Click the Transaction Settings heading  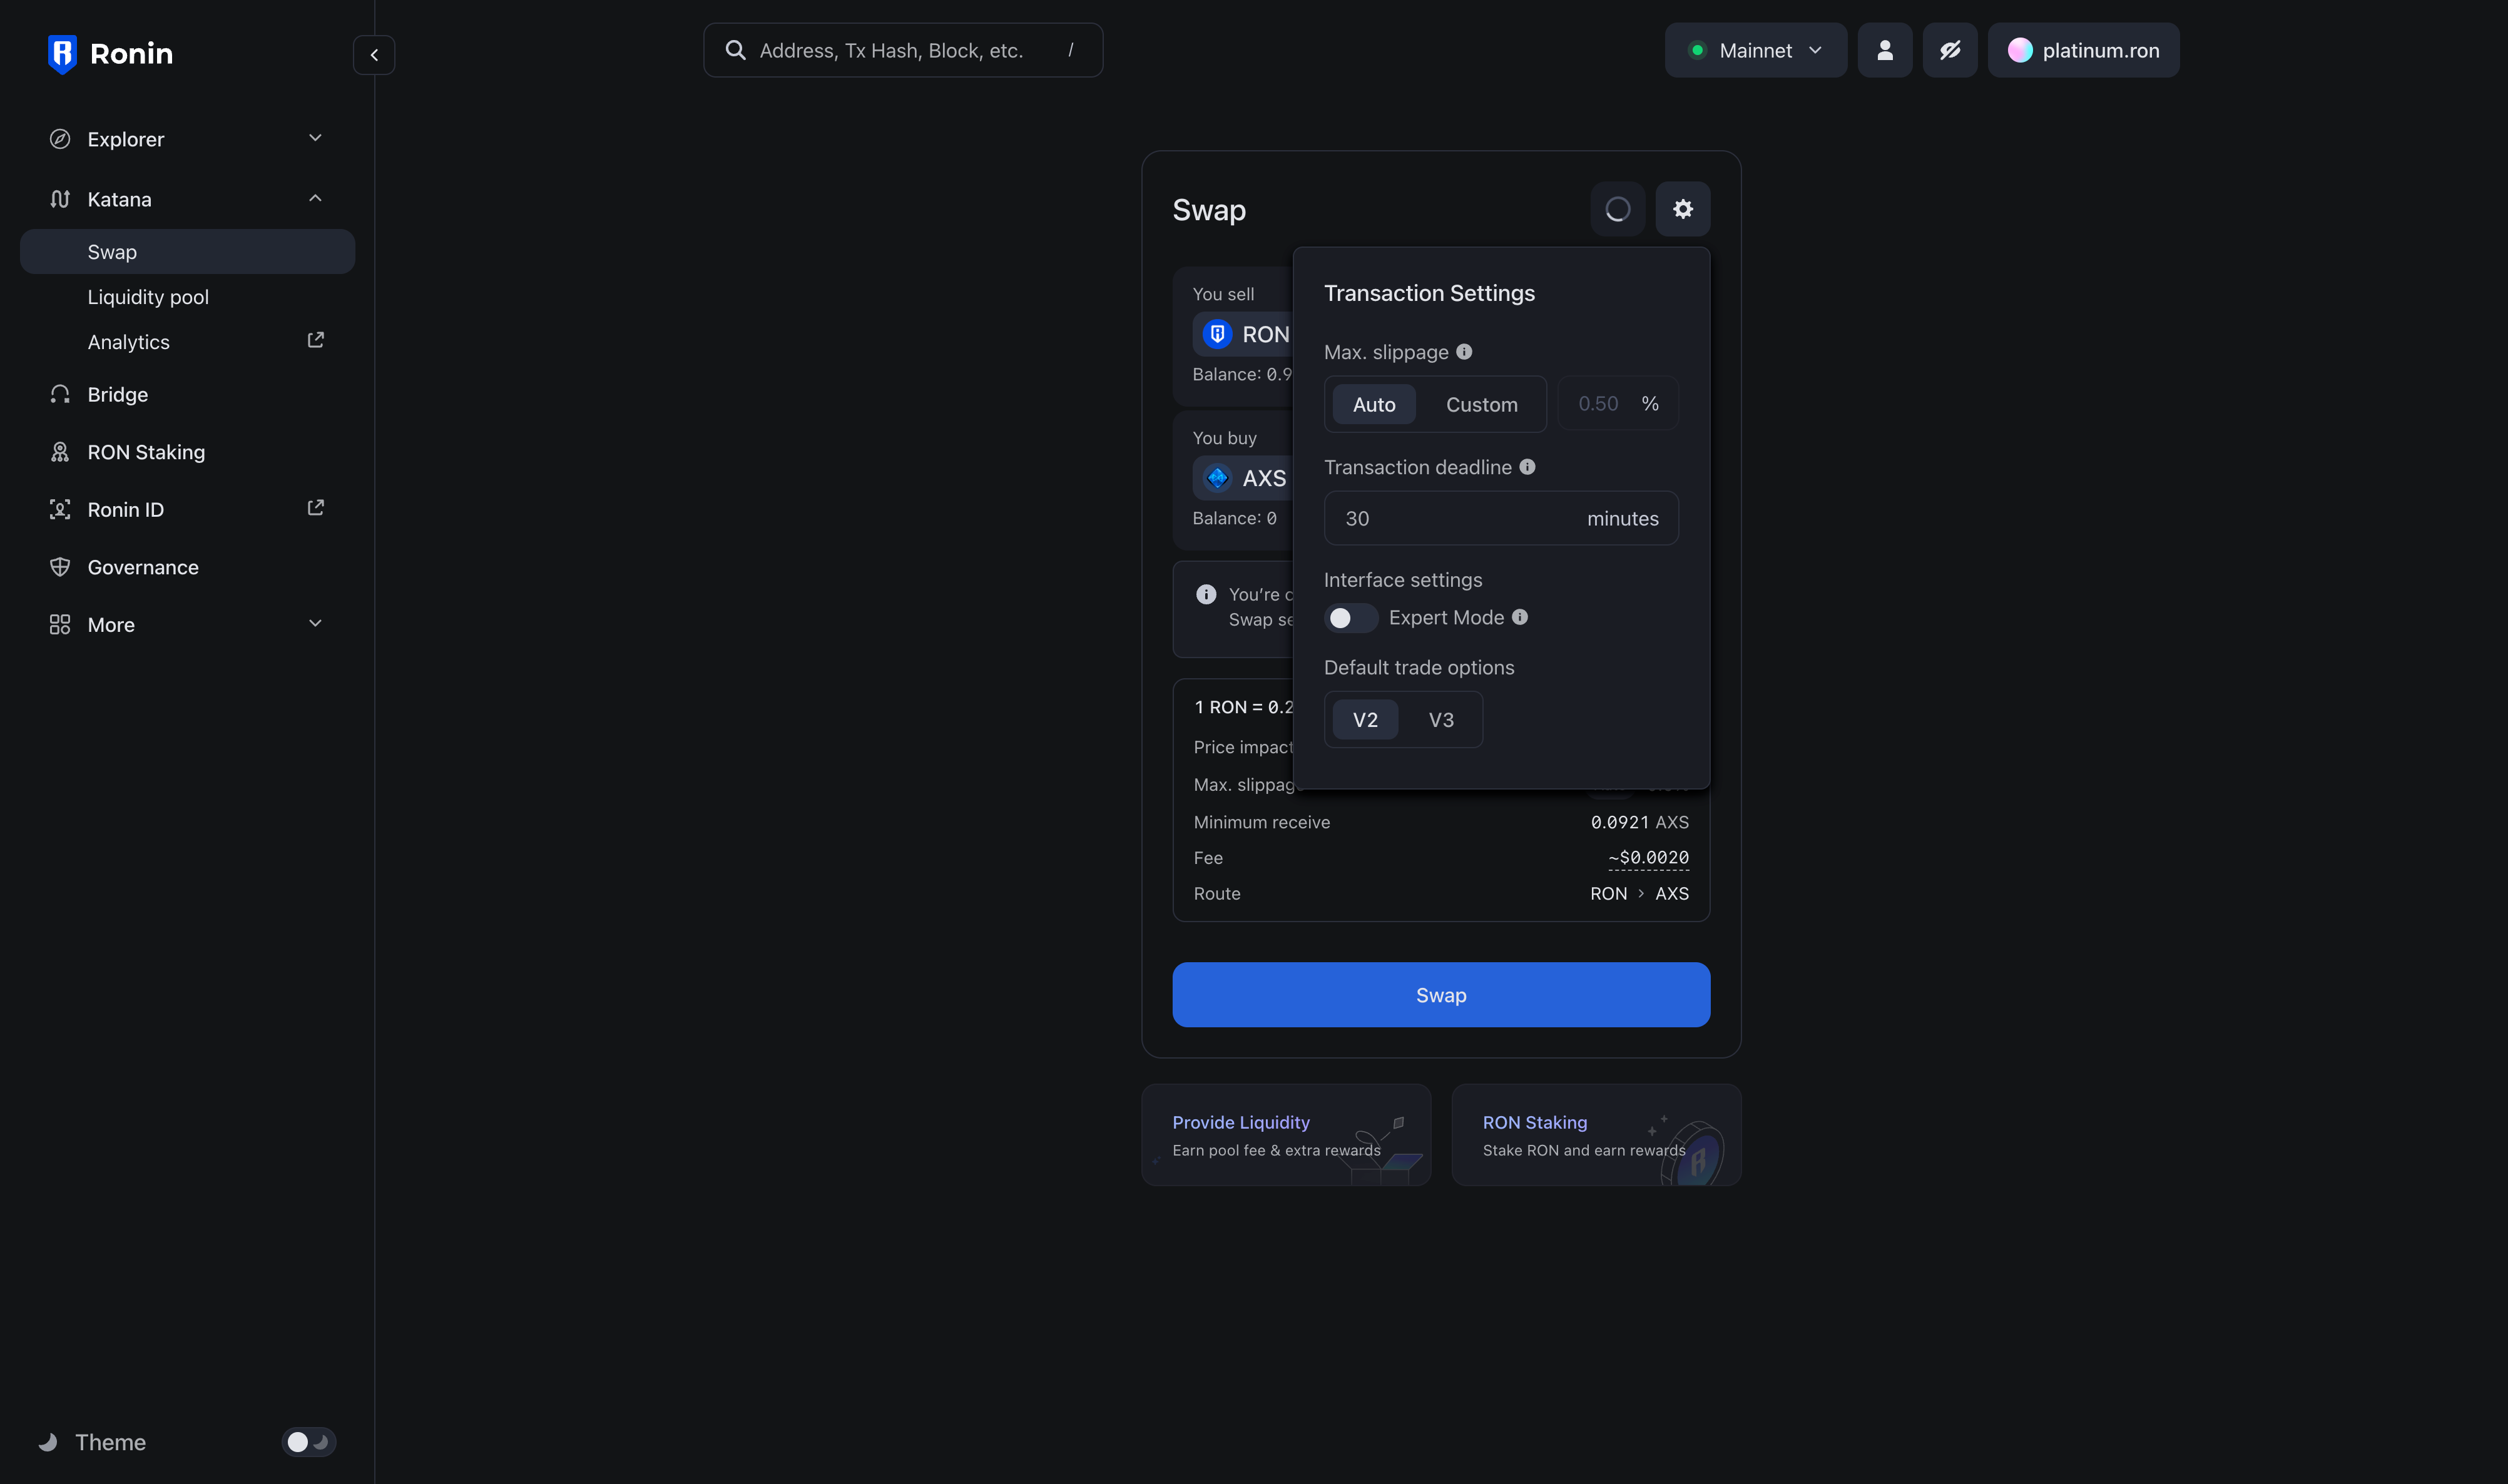point(1429,293)
